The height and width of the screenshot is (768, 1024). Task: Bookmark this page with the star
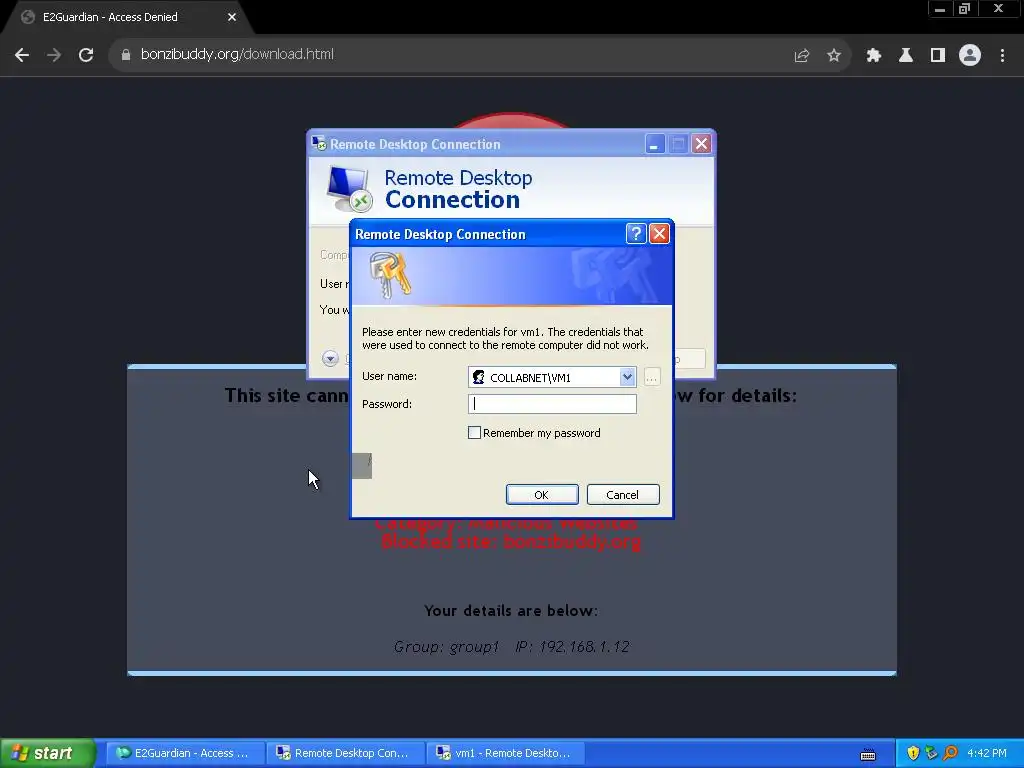pos(834,56)
